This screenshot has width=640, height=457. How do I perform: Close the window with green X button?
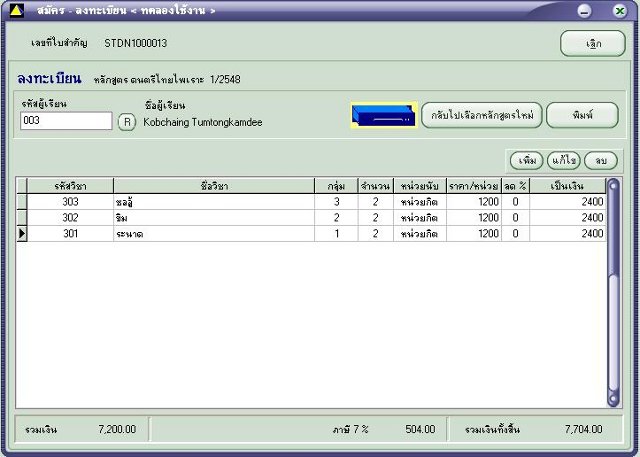[620, 11]
